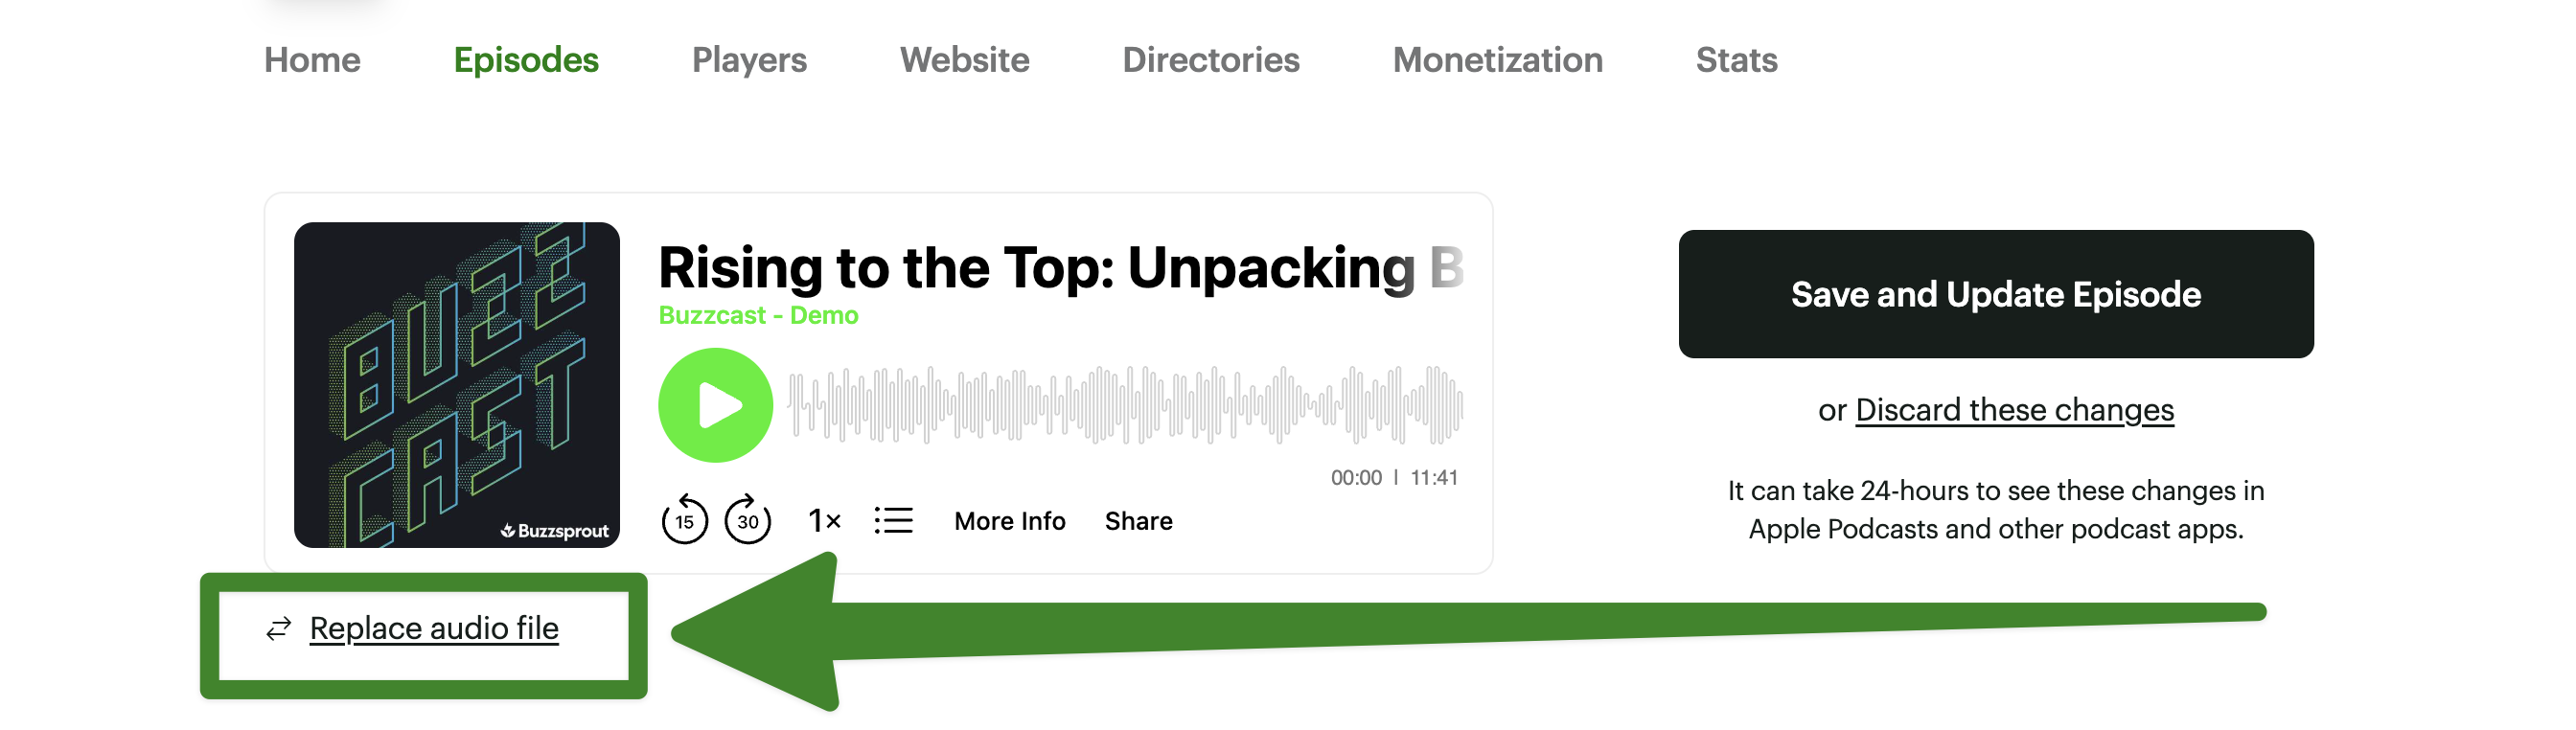The width and height of the screenshot is (2576, 730).
Task: Click the replace audio swap-arrows icon
Action: (x=278, y=628)
